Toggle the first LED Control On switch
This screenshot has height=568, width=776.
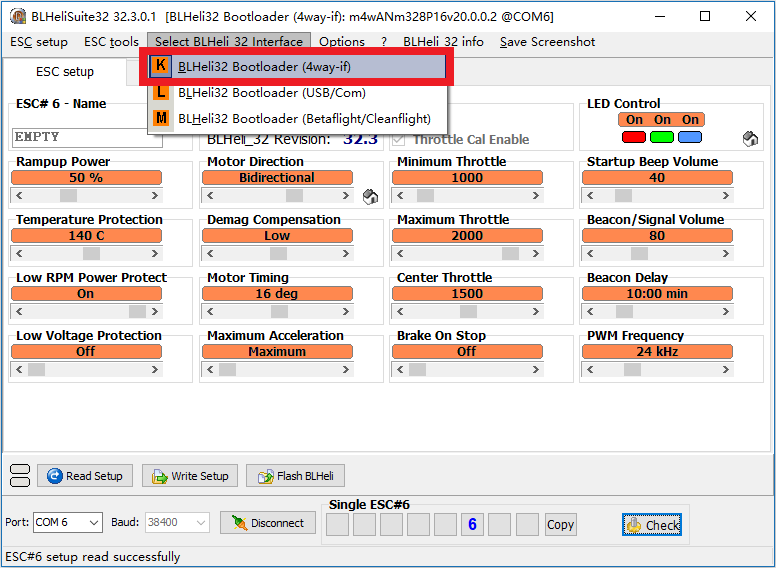click(x=634, y=120)
